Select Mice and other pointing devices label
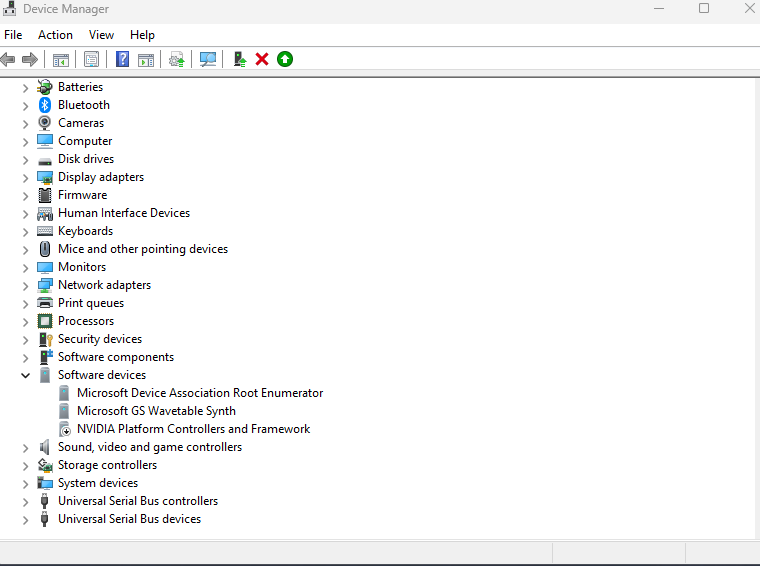The height and width of the screenshot is (566, 760). tap(143, 249)
